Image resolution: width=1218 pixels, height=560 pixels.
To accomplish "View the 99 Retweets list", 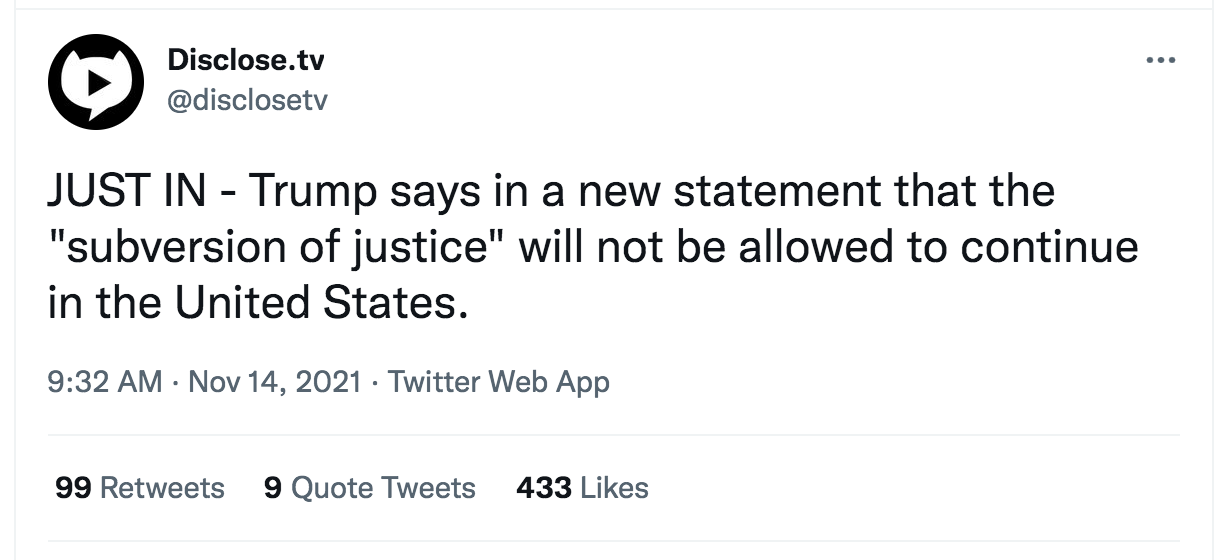I will (x=140, y=488).
